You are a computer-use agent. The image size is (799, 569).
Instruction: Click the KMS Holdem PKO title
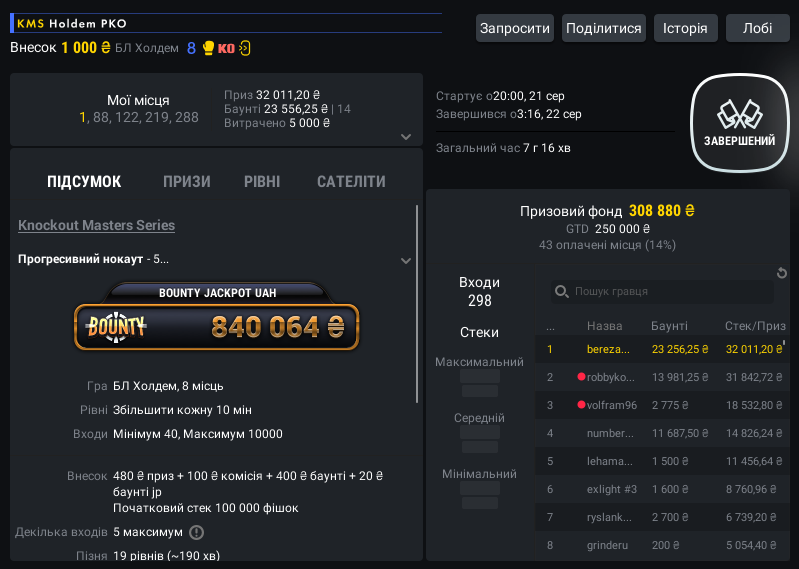pos(71,23)
